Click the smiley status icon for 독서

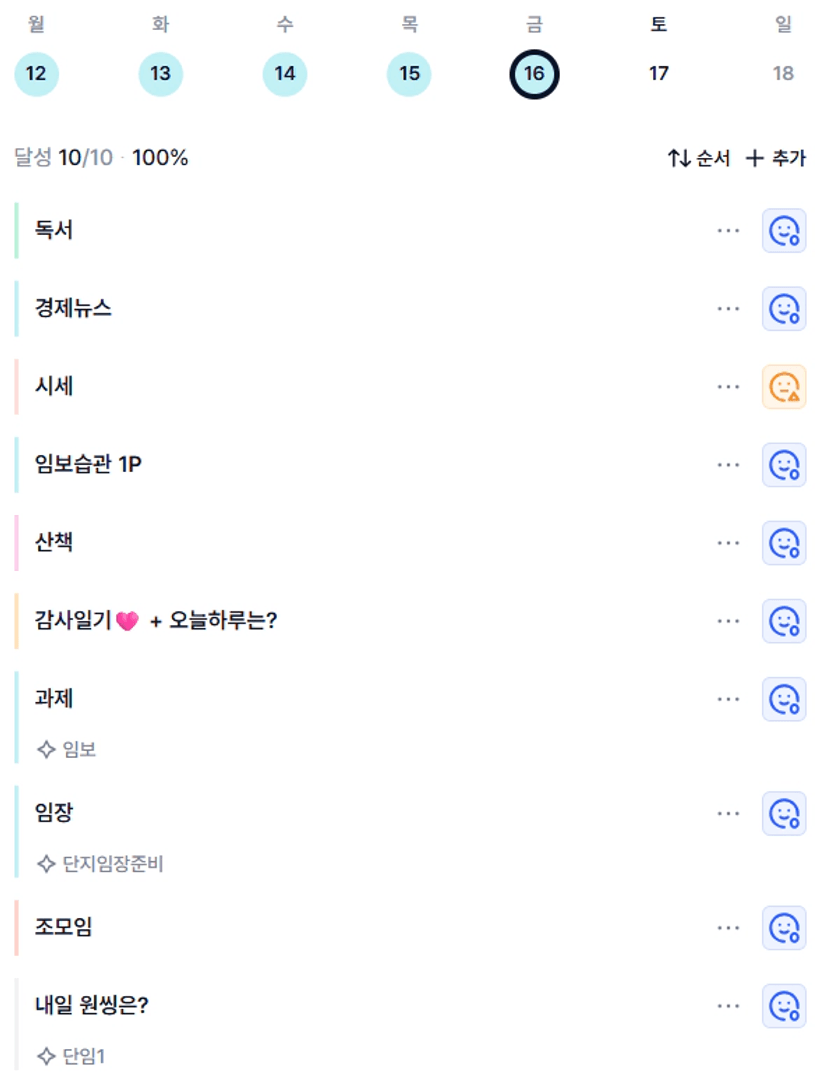point(784,231)
